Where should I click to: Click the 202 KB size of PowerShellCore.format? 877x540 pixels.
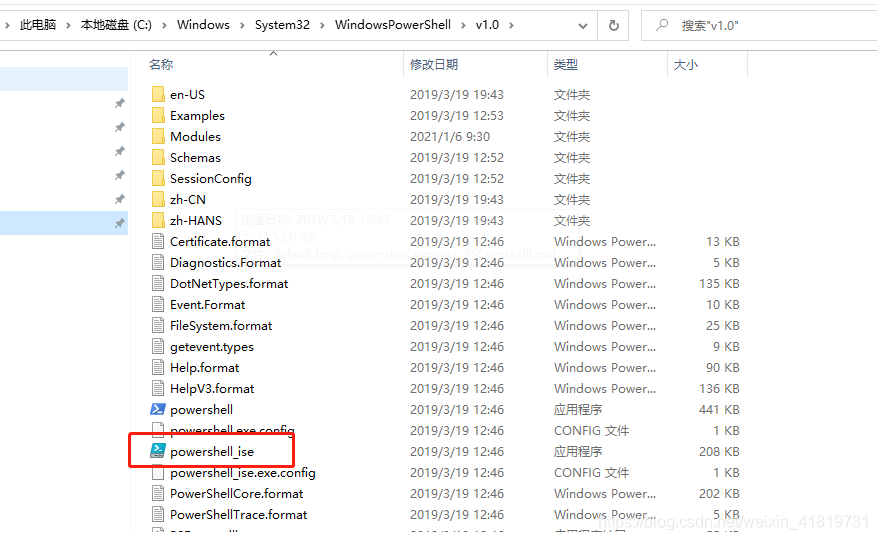[719, 494]
